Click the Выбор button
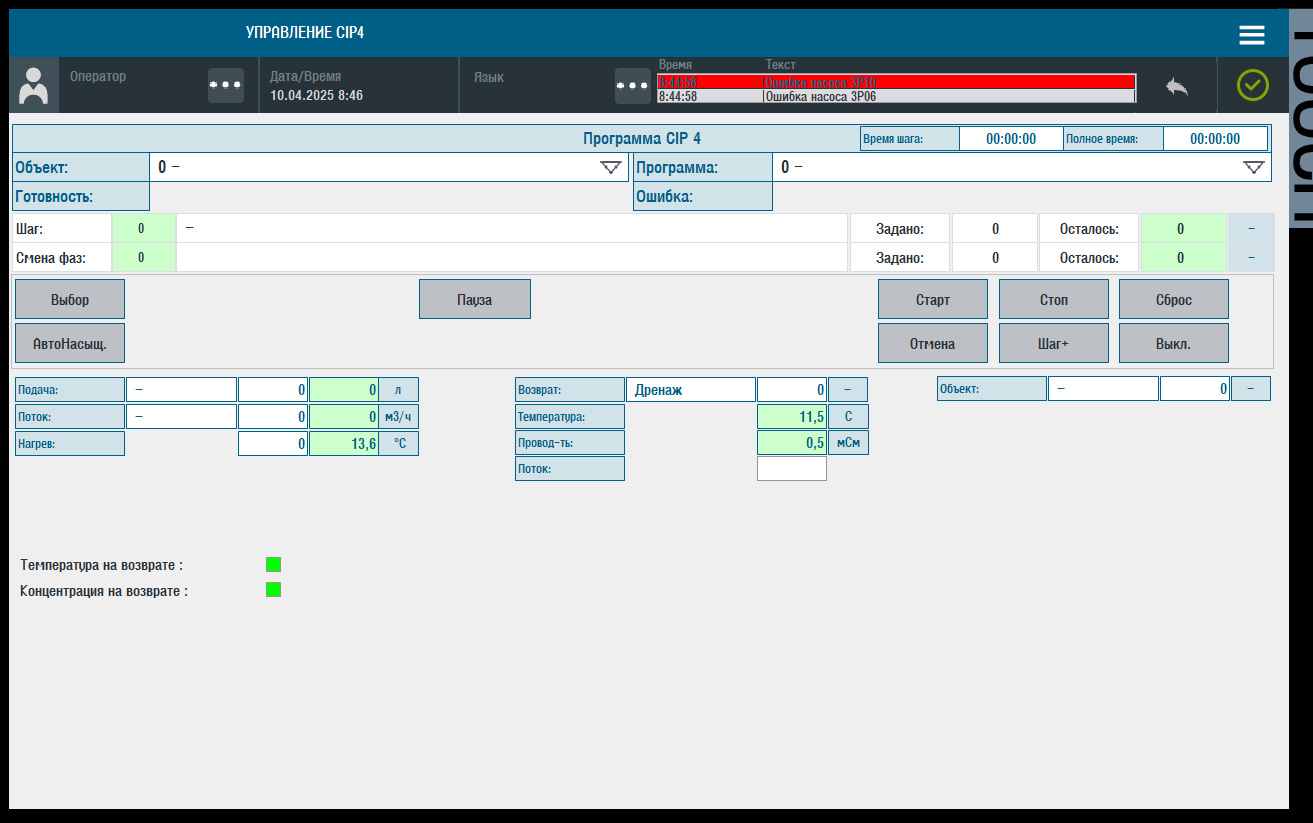Image resolution: width=1313 pixels, height=823 pixels. (x=69, y=298)
